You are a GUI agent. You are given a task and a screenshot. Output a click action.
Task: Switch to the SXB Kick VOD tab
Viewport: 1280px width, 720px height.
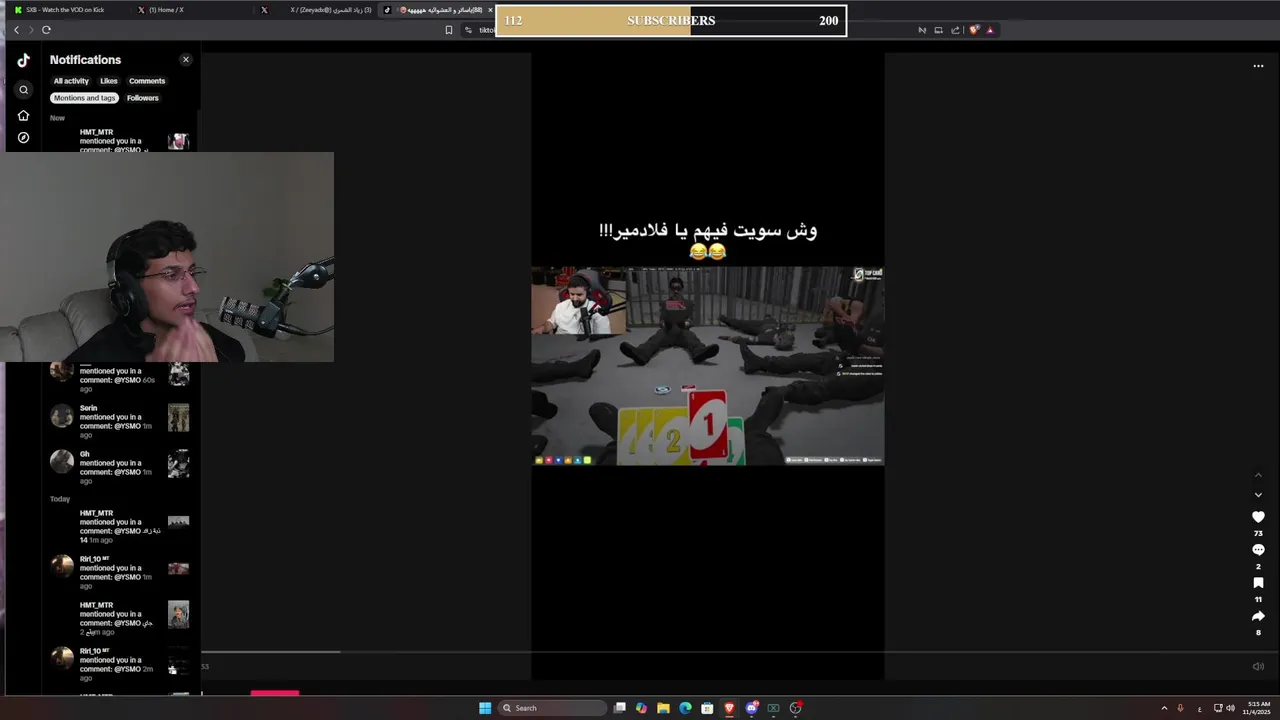(65, 10)
